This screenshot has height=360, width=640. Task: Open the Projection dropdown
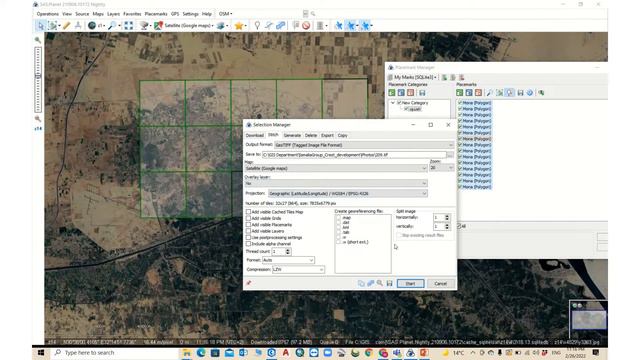348,193
